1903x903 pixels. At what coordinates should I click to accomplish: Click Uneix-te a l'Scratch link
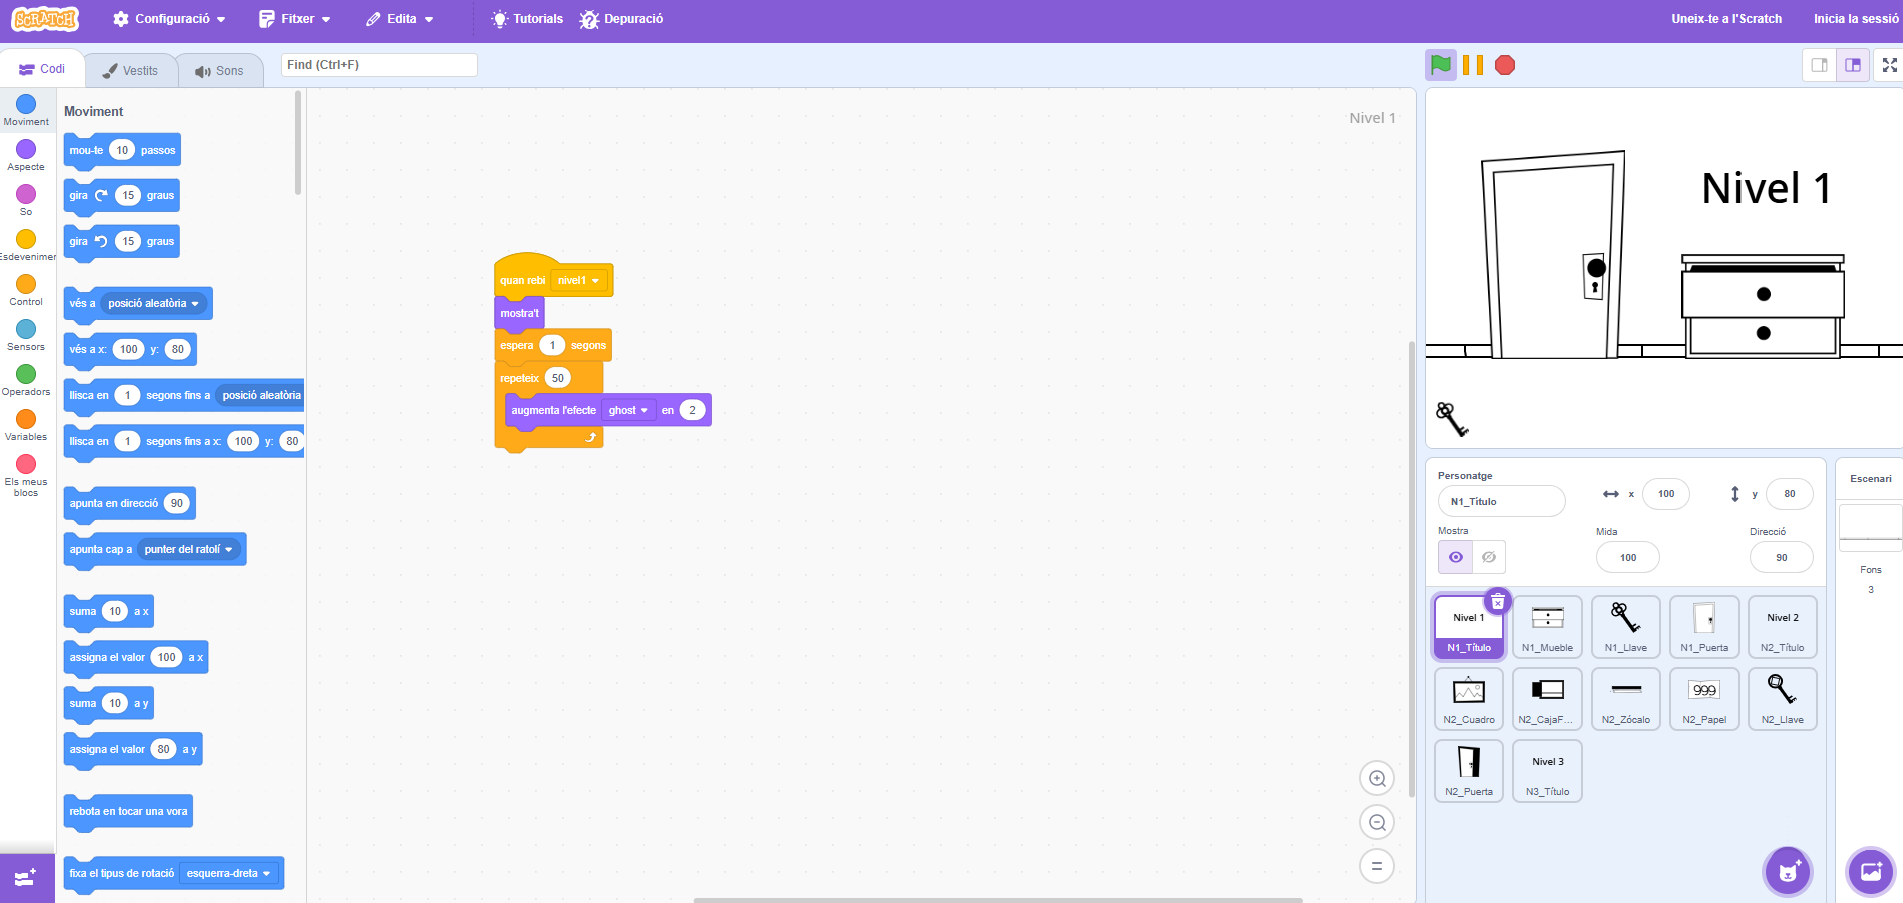[1726, 19]
